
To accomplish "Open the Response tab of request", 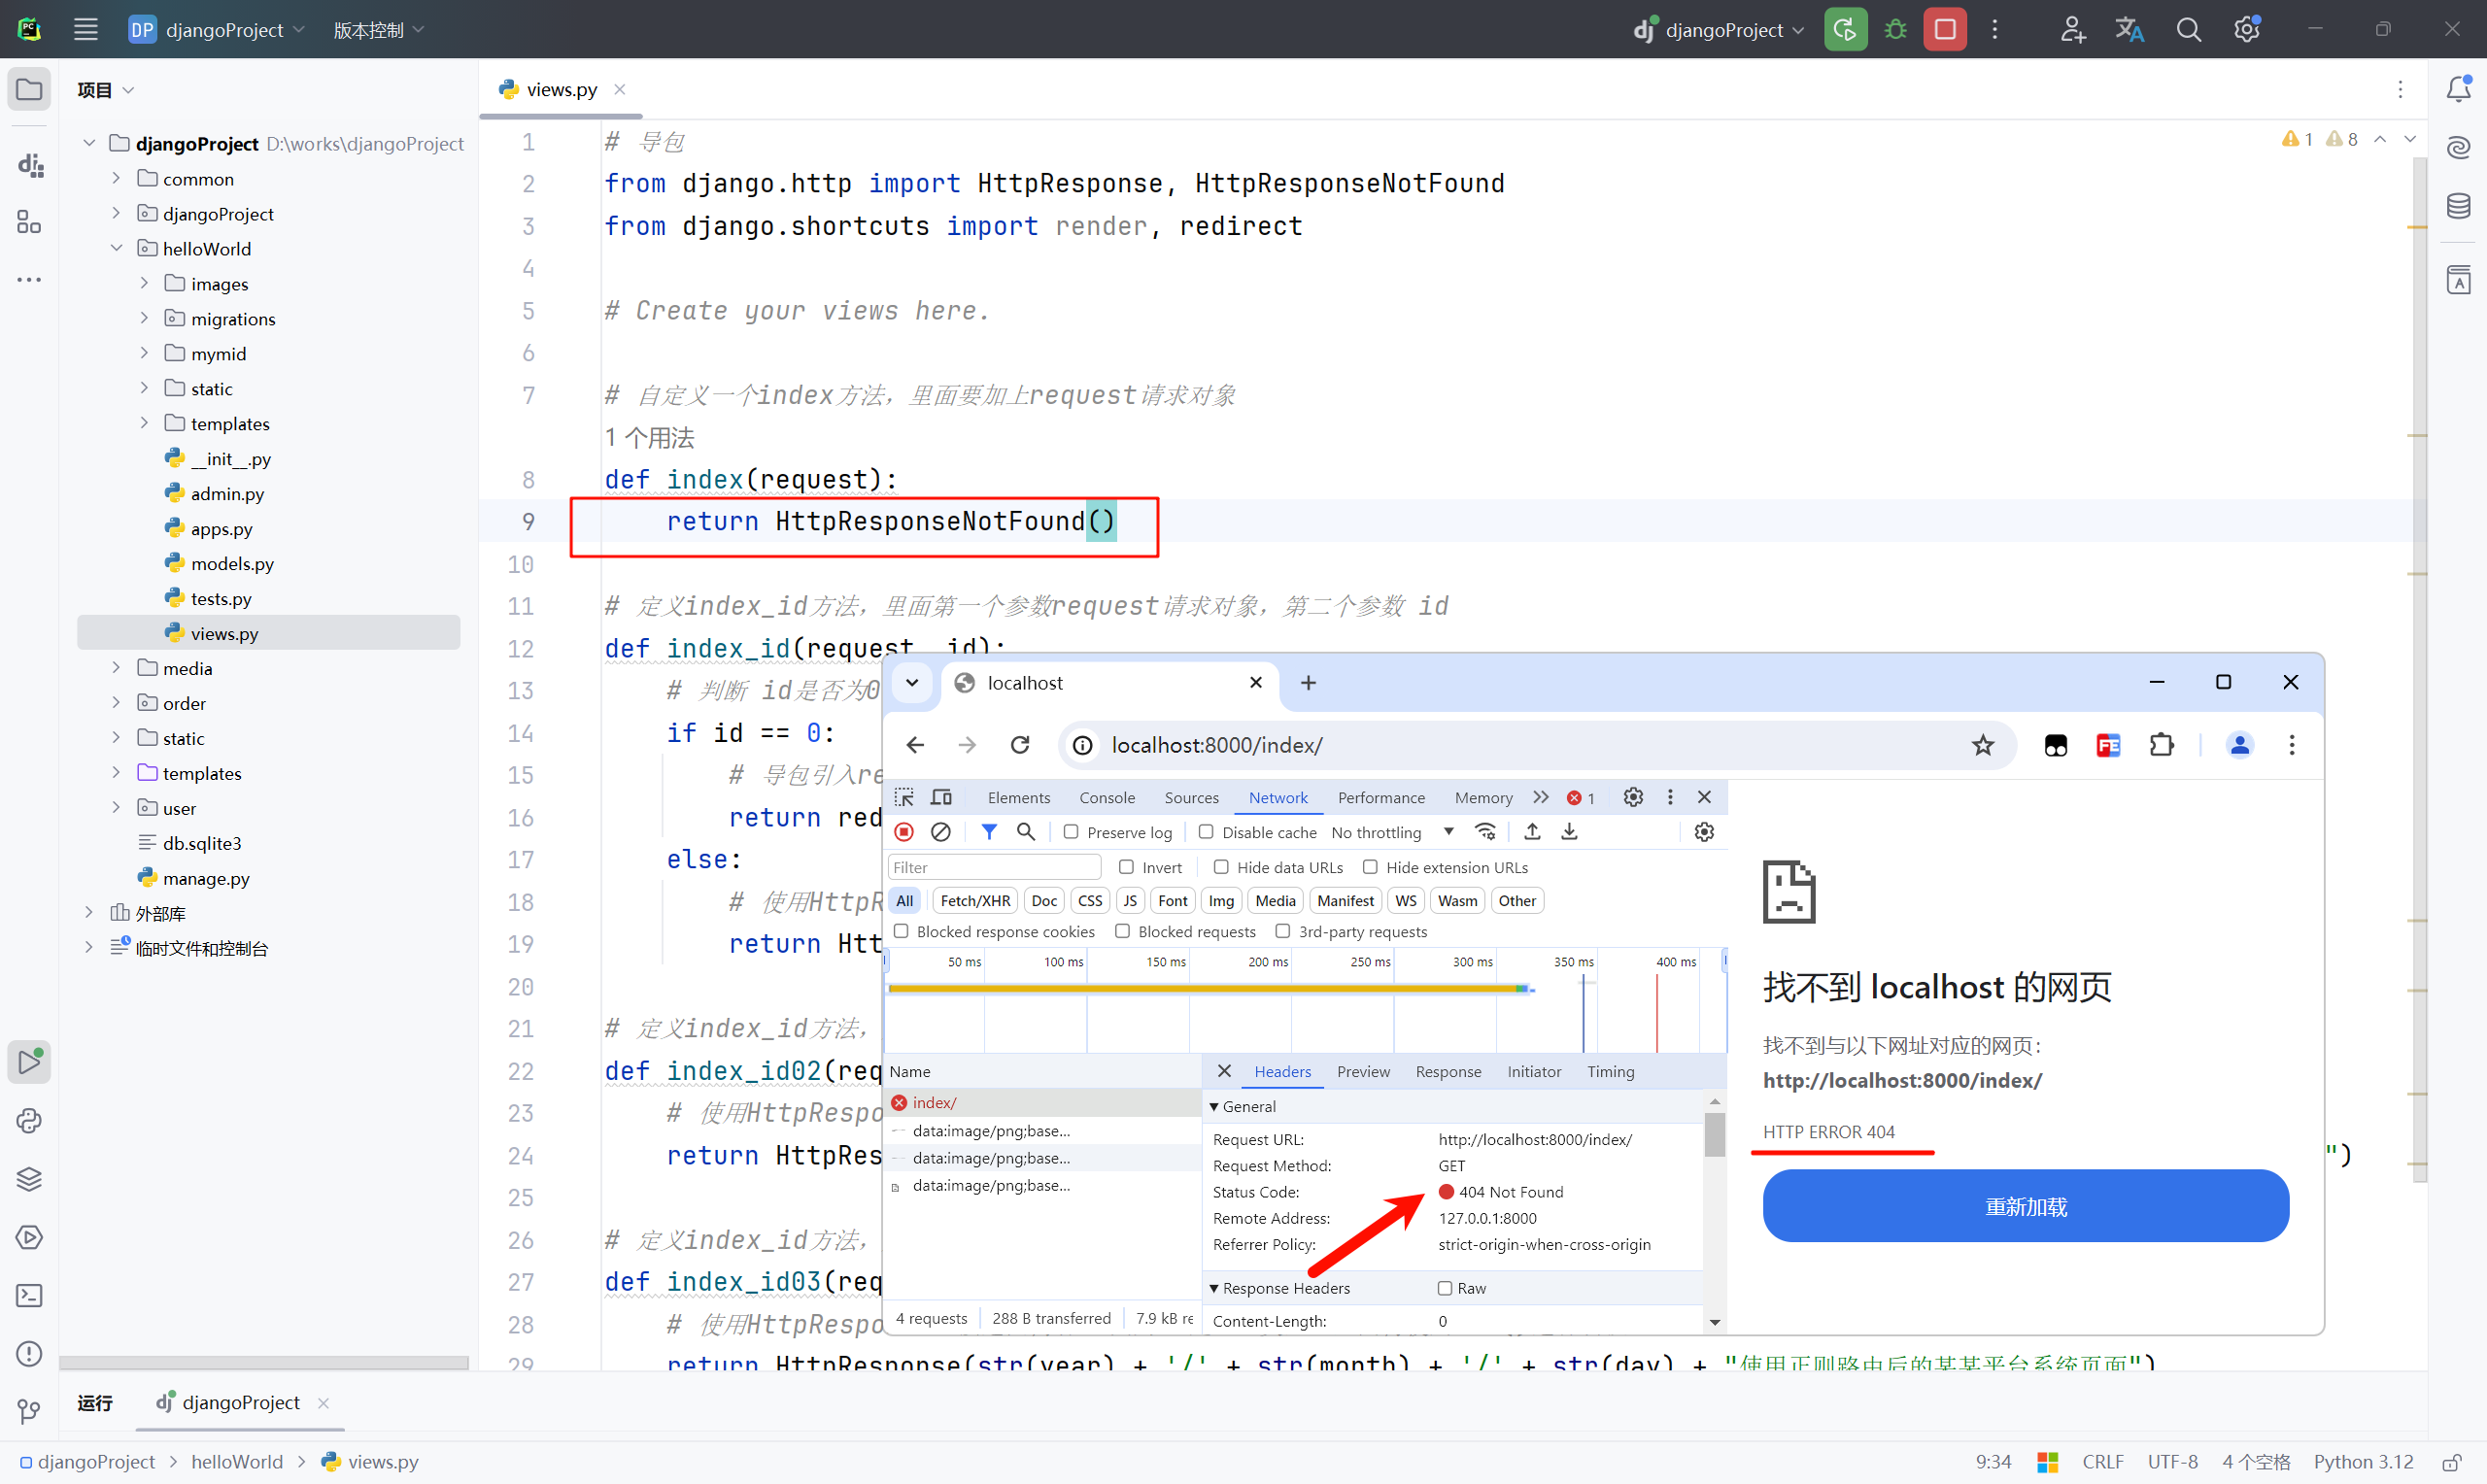I will click(x=1448, y=1071).
